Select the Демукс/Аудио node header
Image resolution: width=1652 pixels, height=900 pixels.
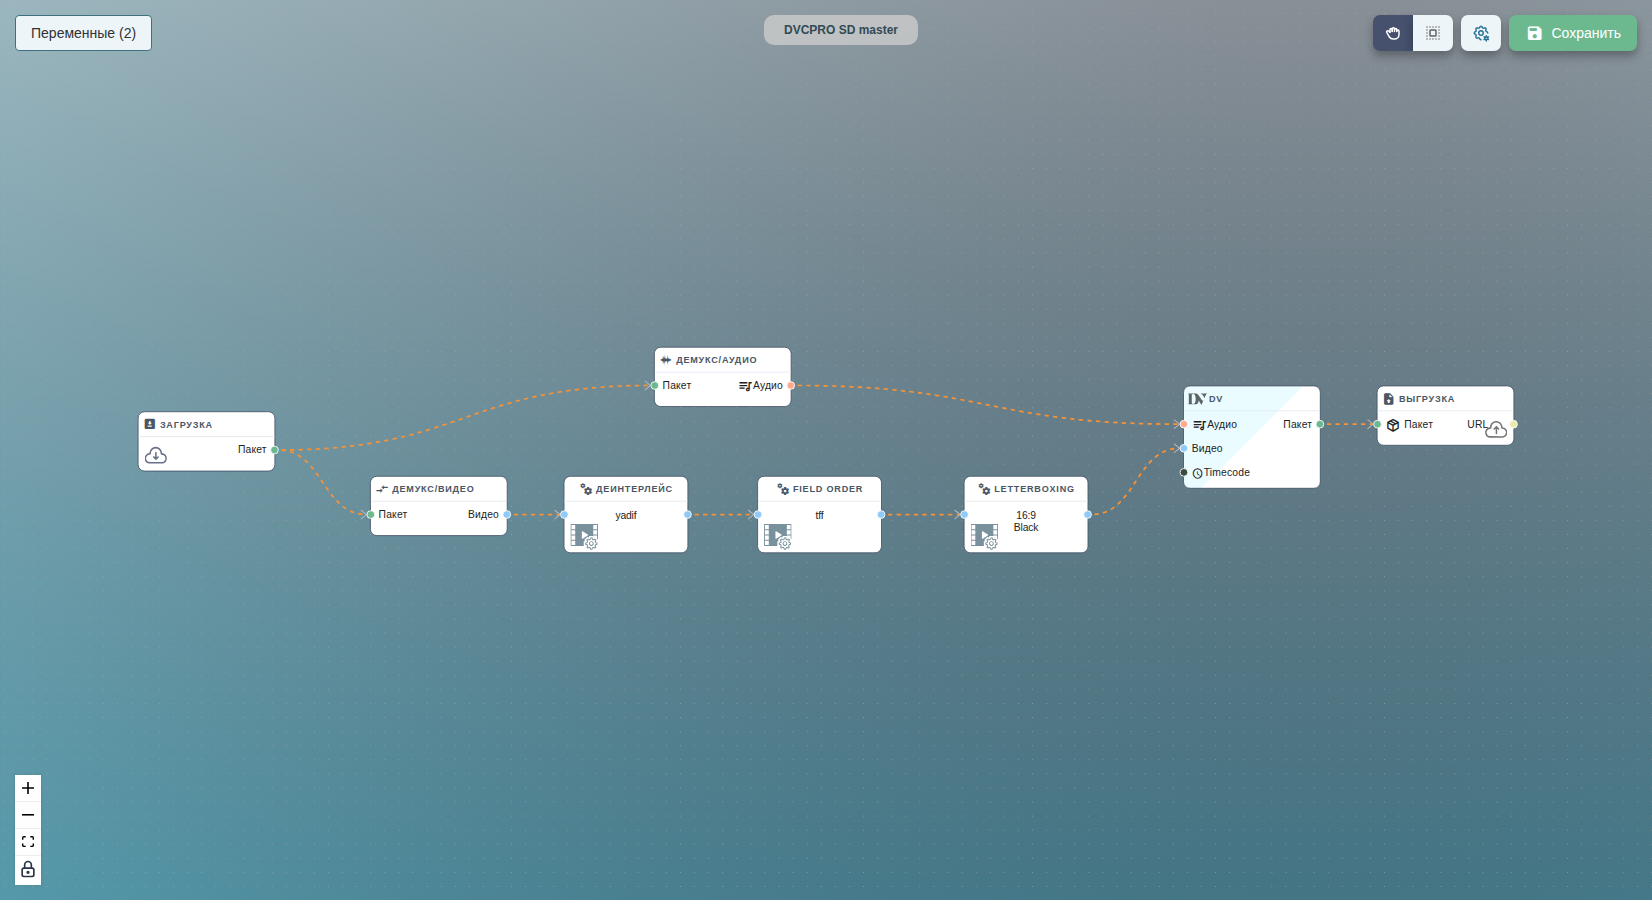tap(722, 360)
